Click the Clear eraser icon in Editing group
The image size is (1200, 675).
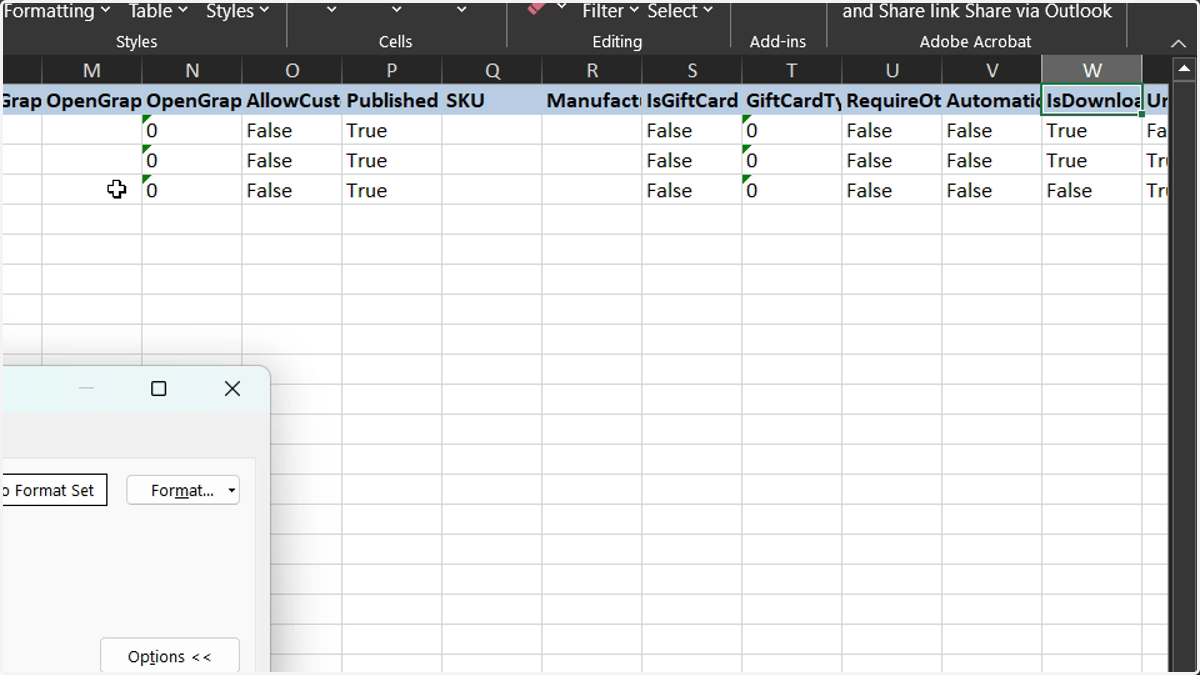[536, 7]
